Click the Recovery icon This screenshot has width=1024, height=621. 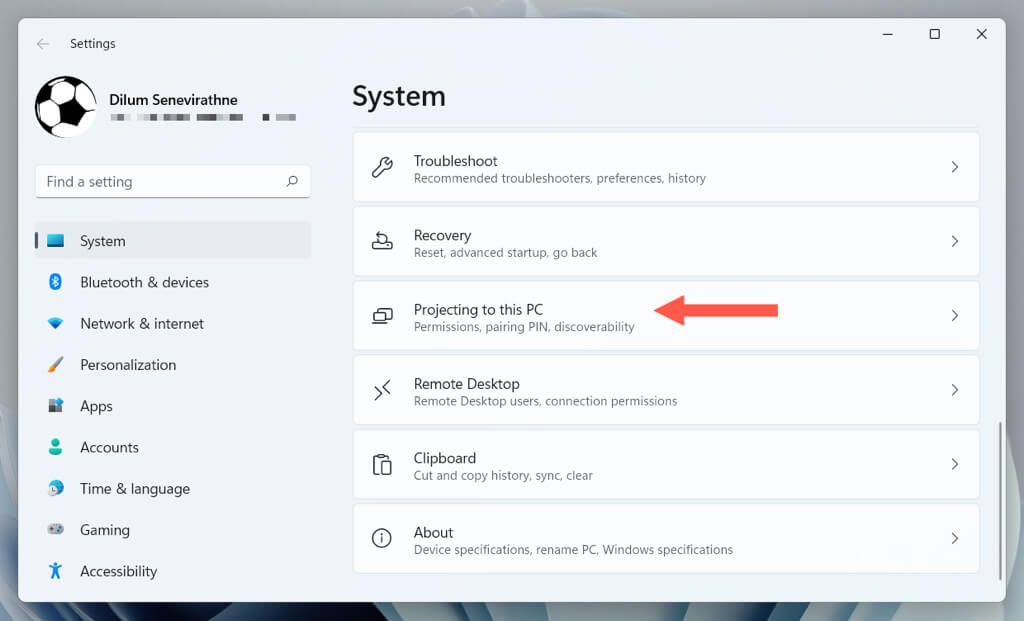[x=382, y=241]
